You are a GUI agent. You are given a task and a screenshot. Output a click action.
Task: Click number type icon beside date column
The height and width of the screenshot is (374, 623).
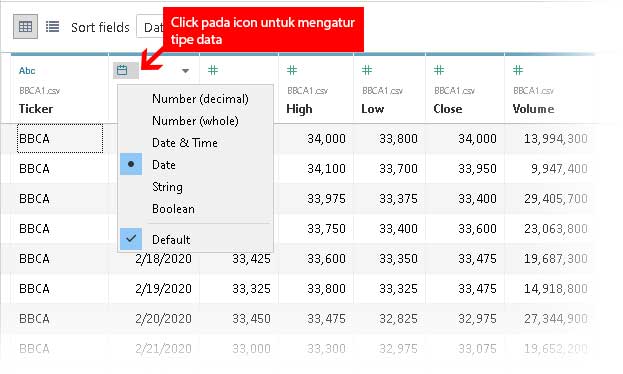pos(213,70)
